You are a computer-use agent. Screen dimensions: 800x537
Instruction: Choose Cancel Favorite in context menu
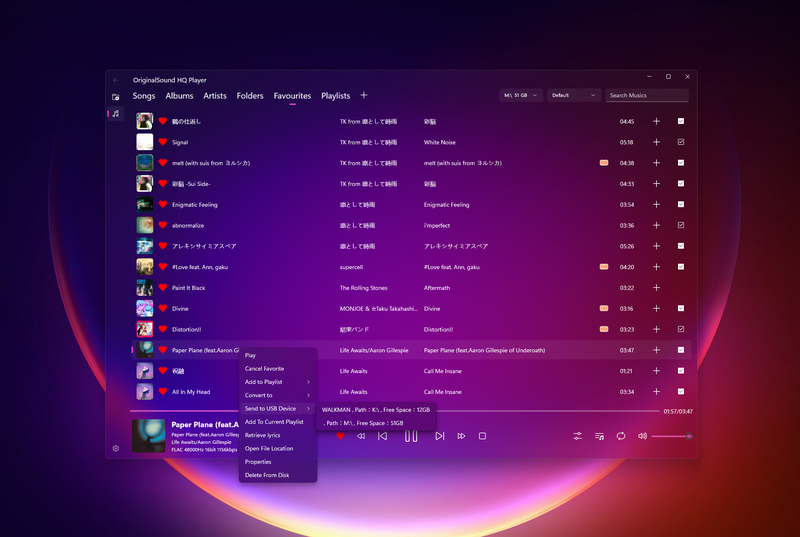(x=278, y=369)
